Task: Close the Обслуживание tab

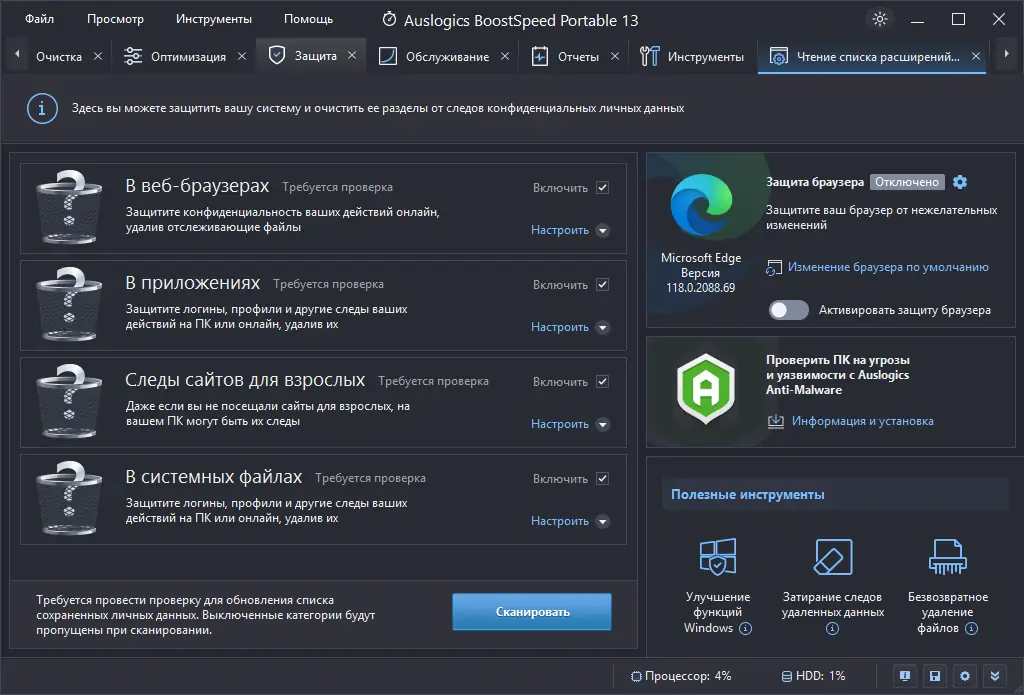Action: [x=505, y=57]
